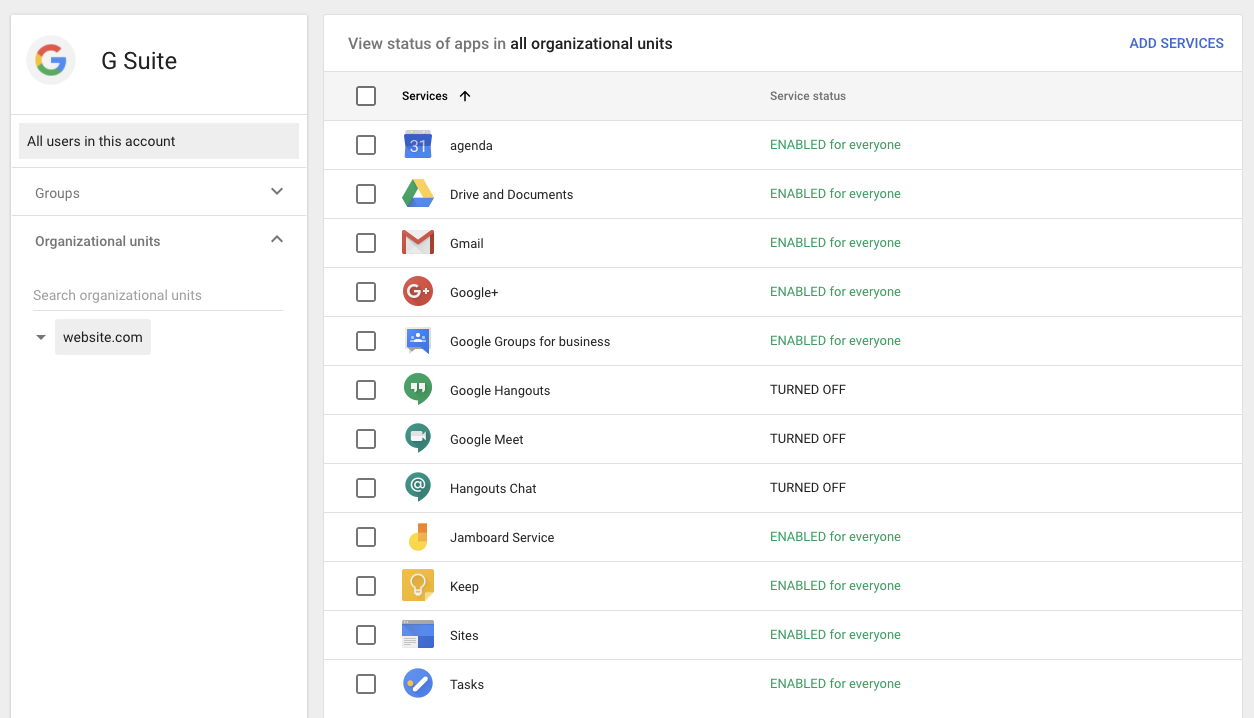Tick the Google Hangouts checkbox
Viewport: 1254px width, 718px height.
pos(366,390)
